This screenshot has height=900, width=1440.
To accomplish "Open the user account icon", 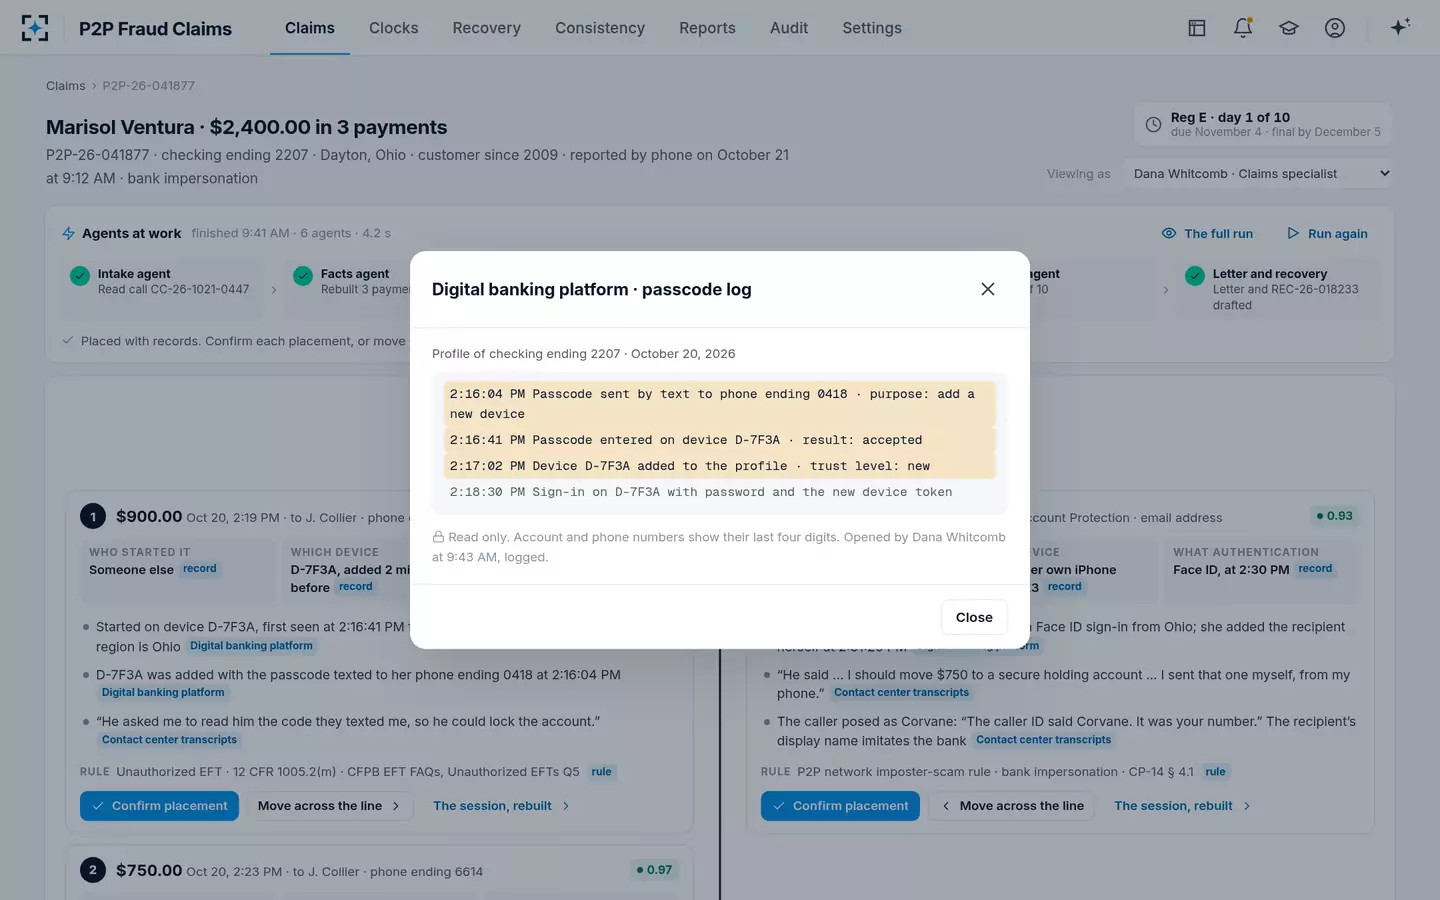I will (1335, 28).
